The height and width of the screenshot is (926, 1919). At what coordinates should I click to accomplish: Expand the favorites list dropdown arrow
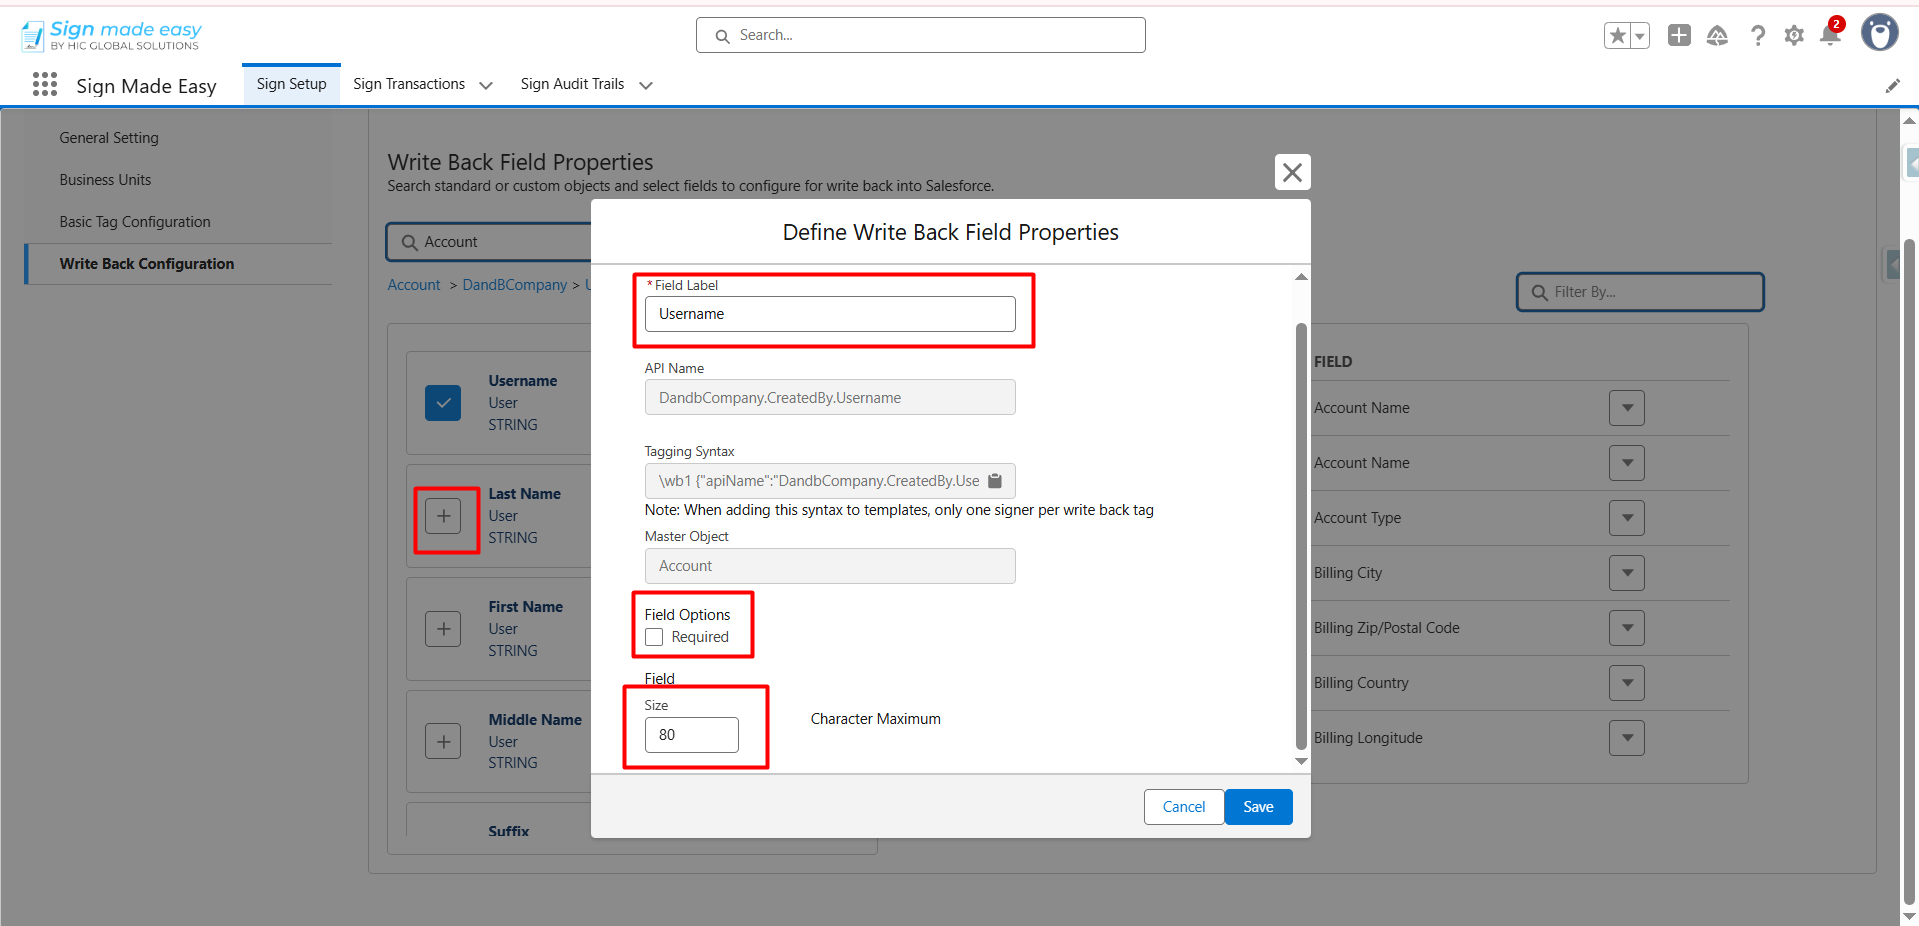[x=1640, y=36]
